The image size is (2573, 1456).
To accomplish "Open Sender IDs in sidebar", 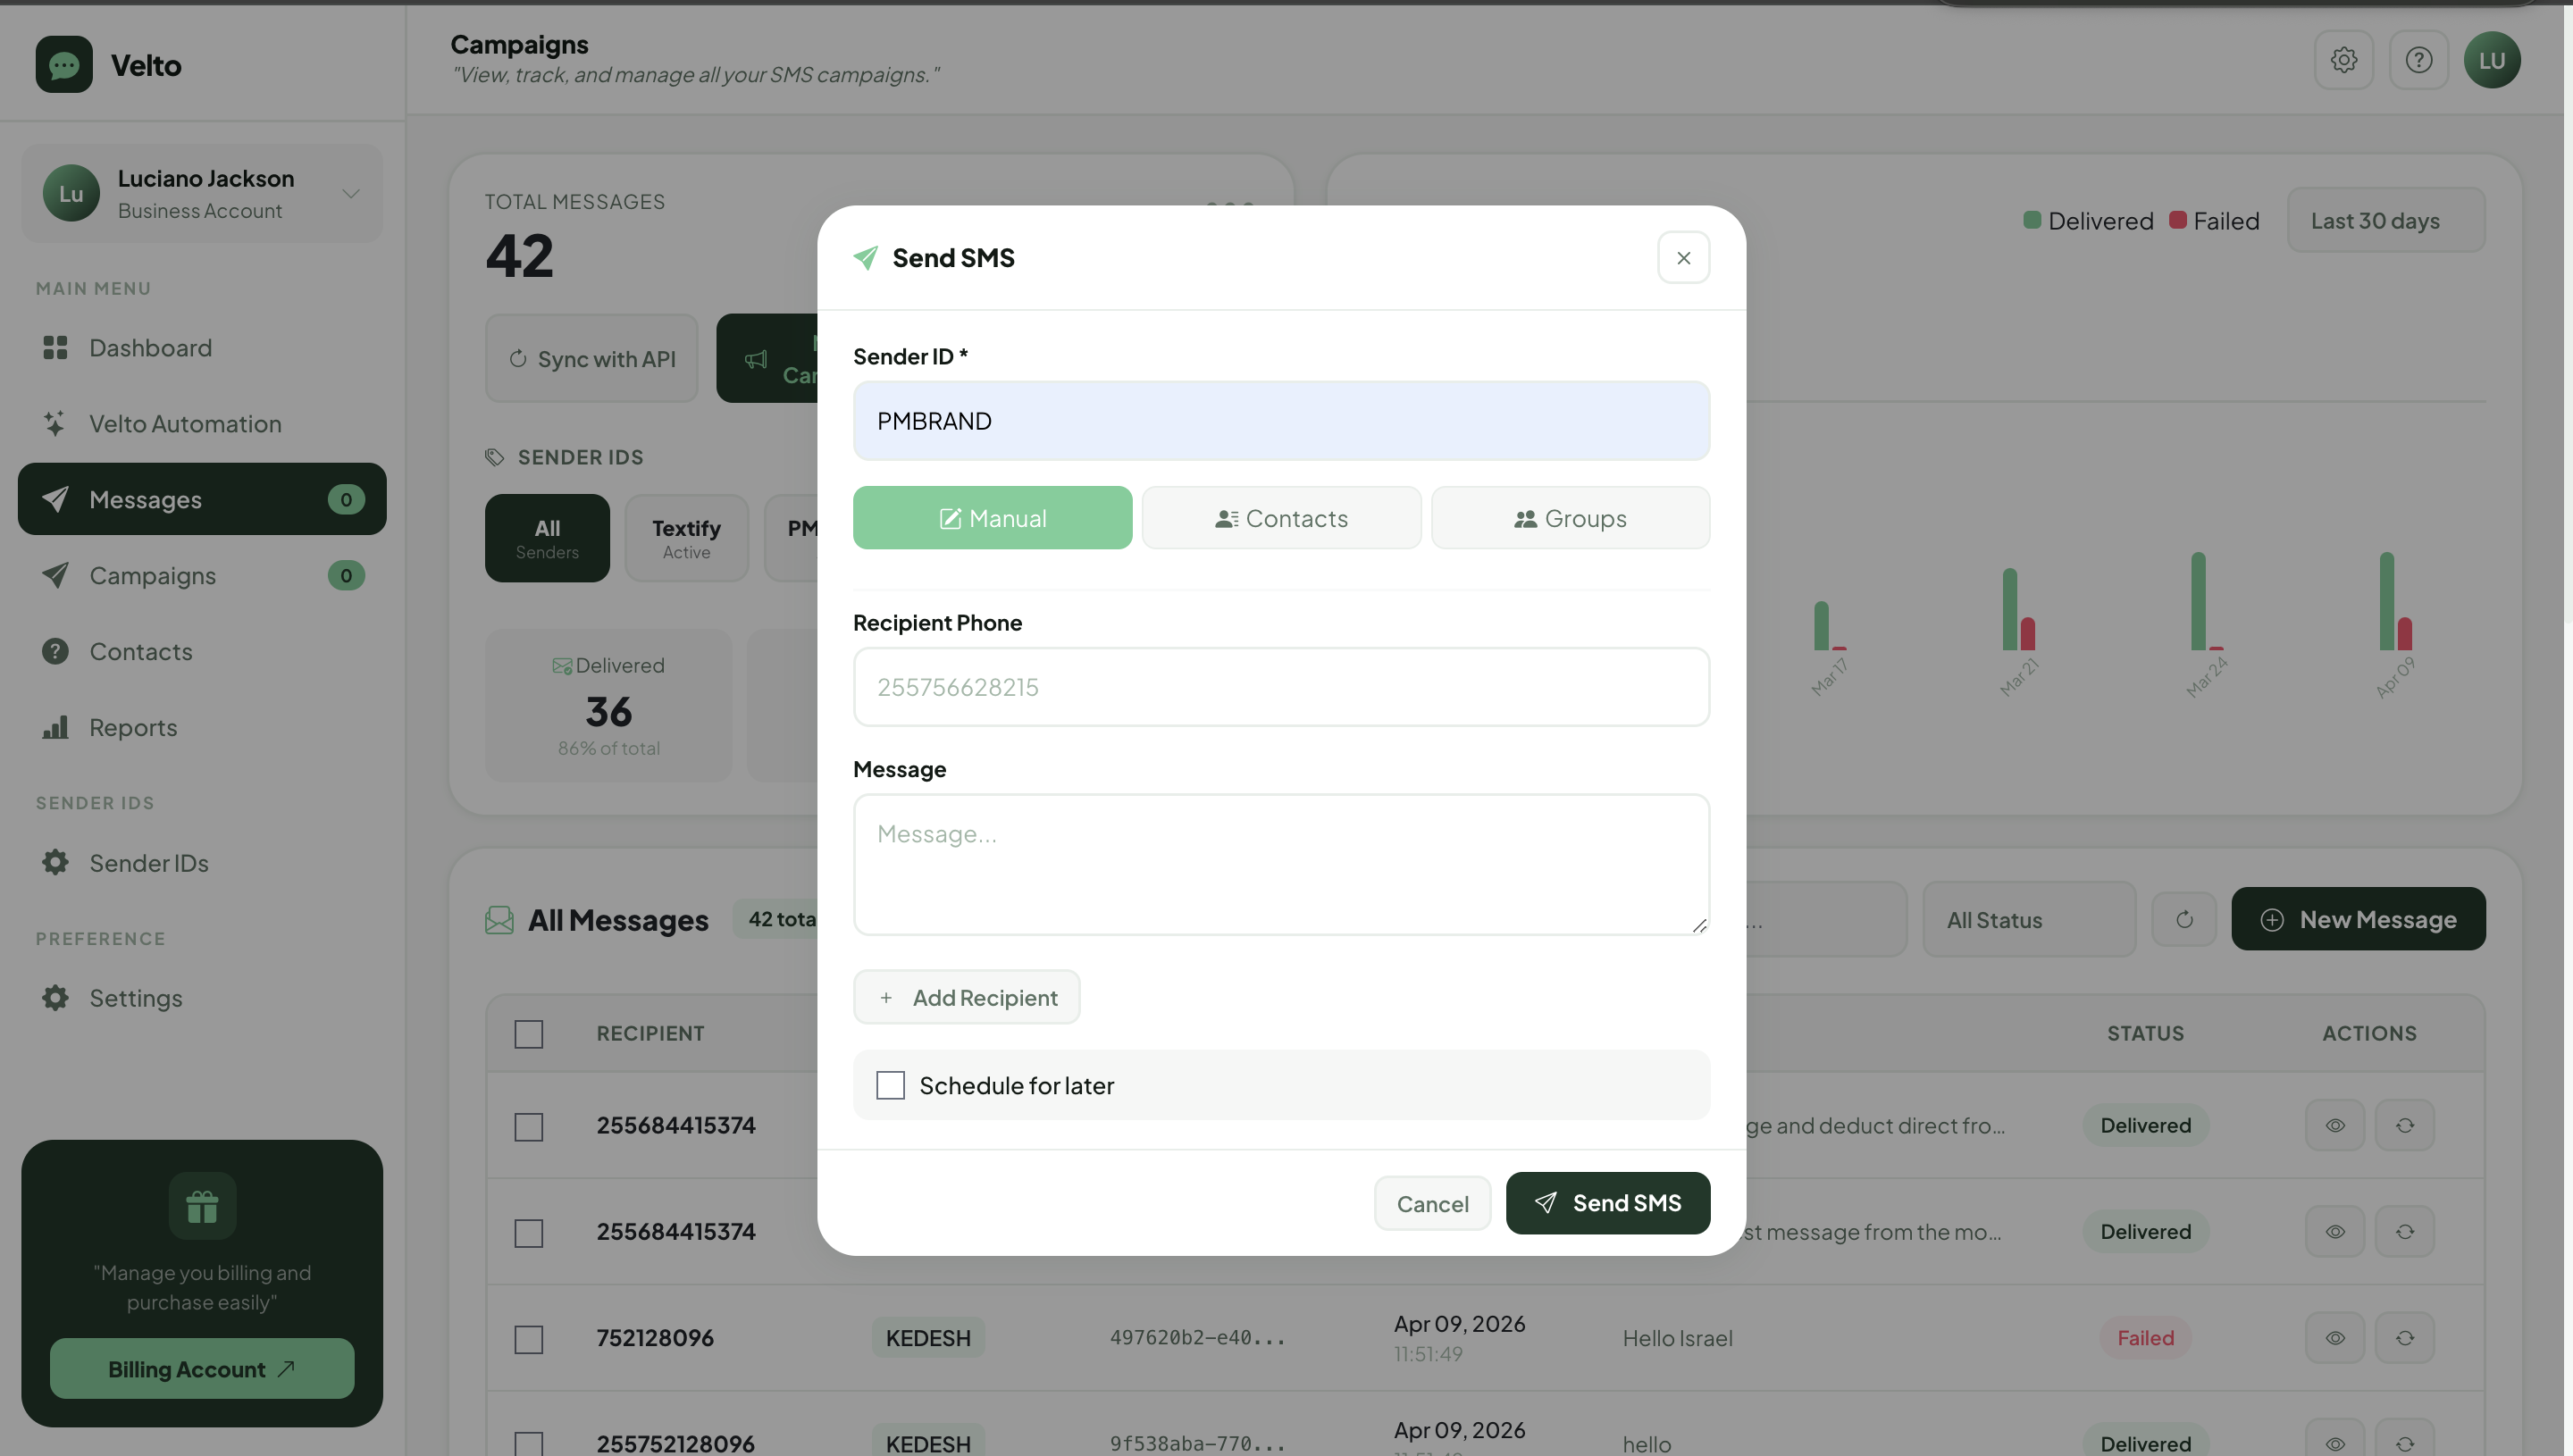I will (202, 863).
